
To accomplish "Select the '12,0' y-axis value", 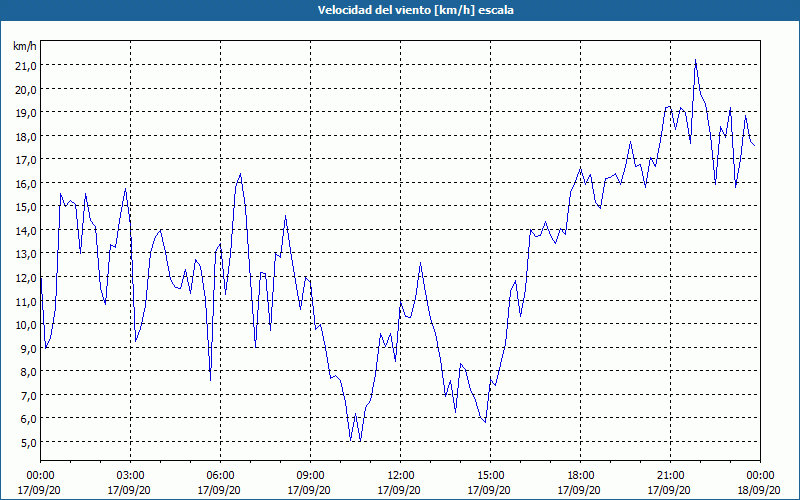I will tap(25, 278).
